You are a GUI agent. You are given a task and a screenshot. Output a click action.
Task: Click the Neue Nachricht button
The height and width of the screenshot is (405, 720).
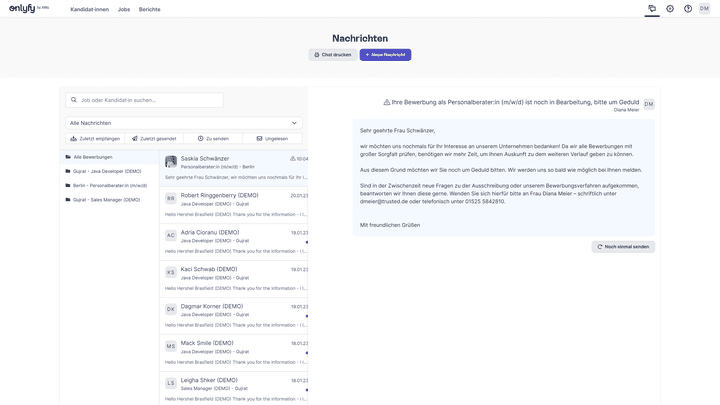[x=385, y=55]
